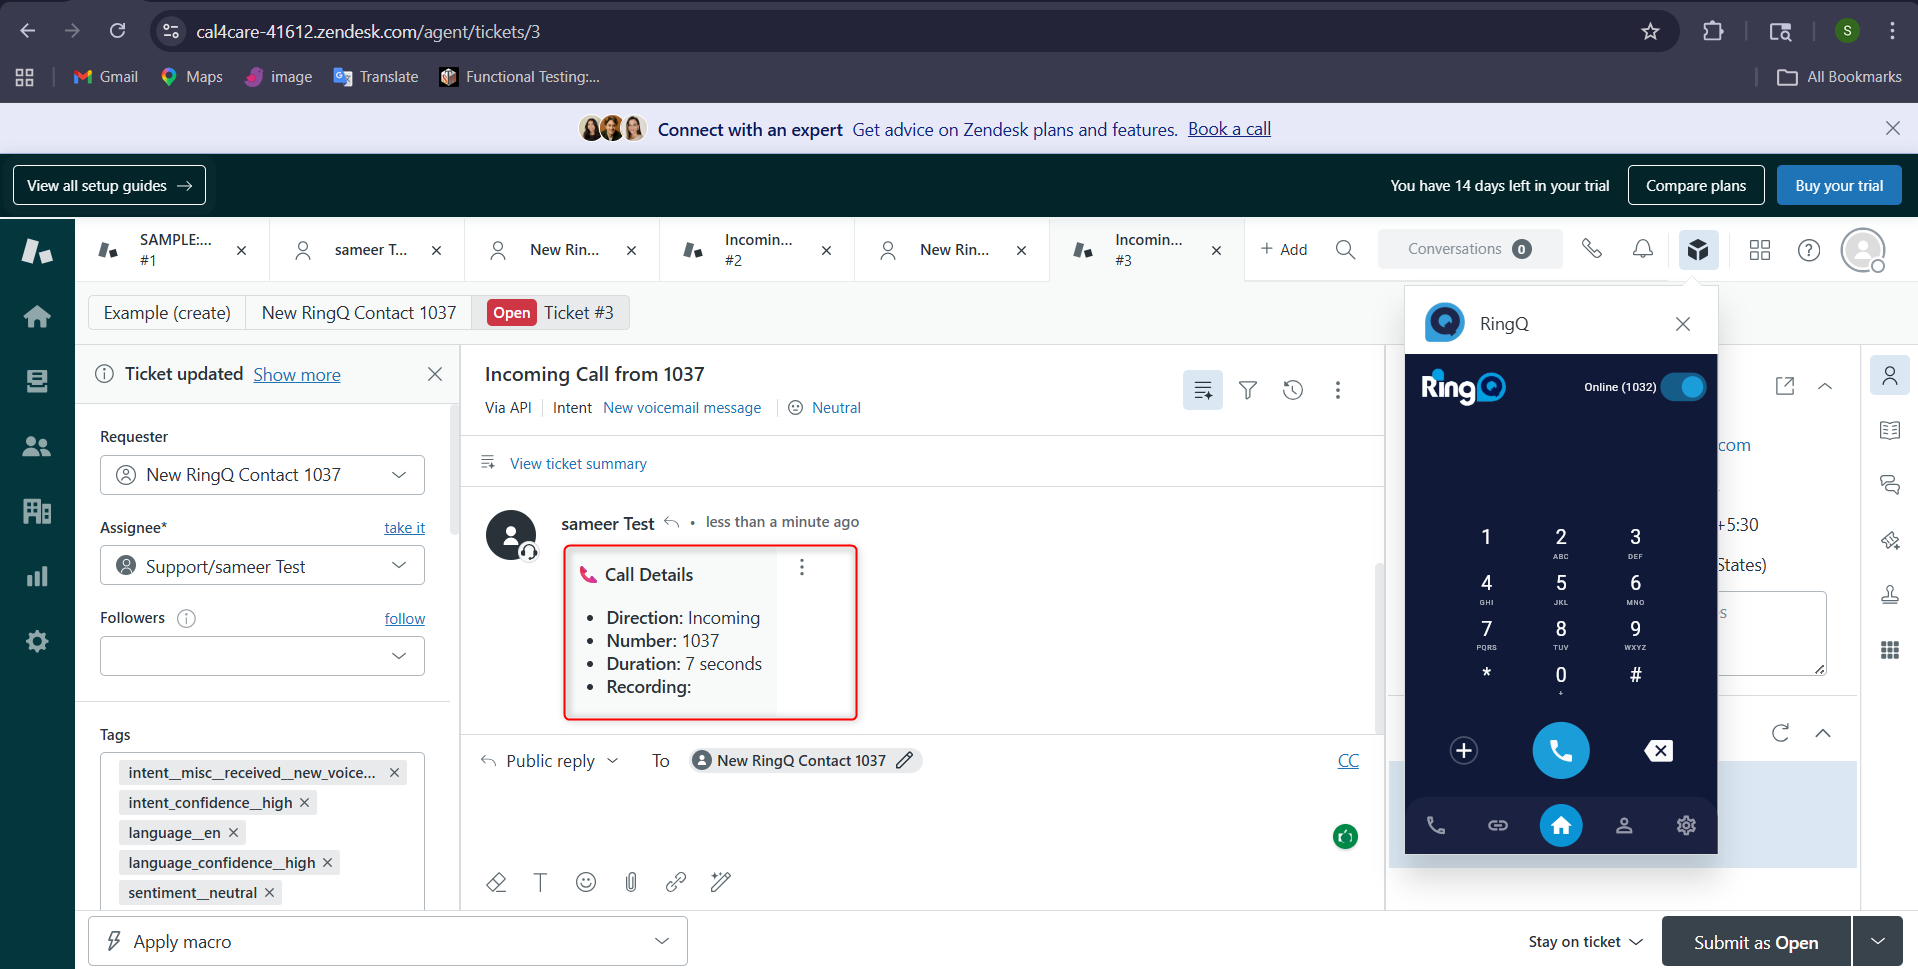Open Call Details comment options menu

click(802, 568)
